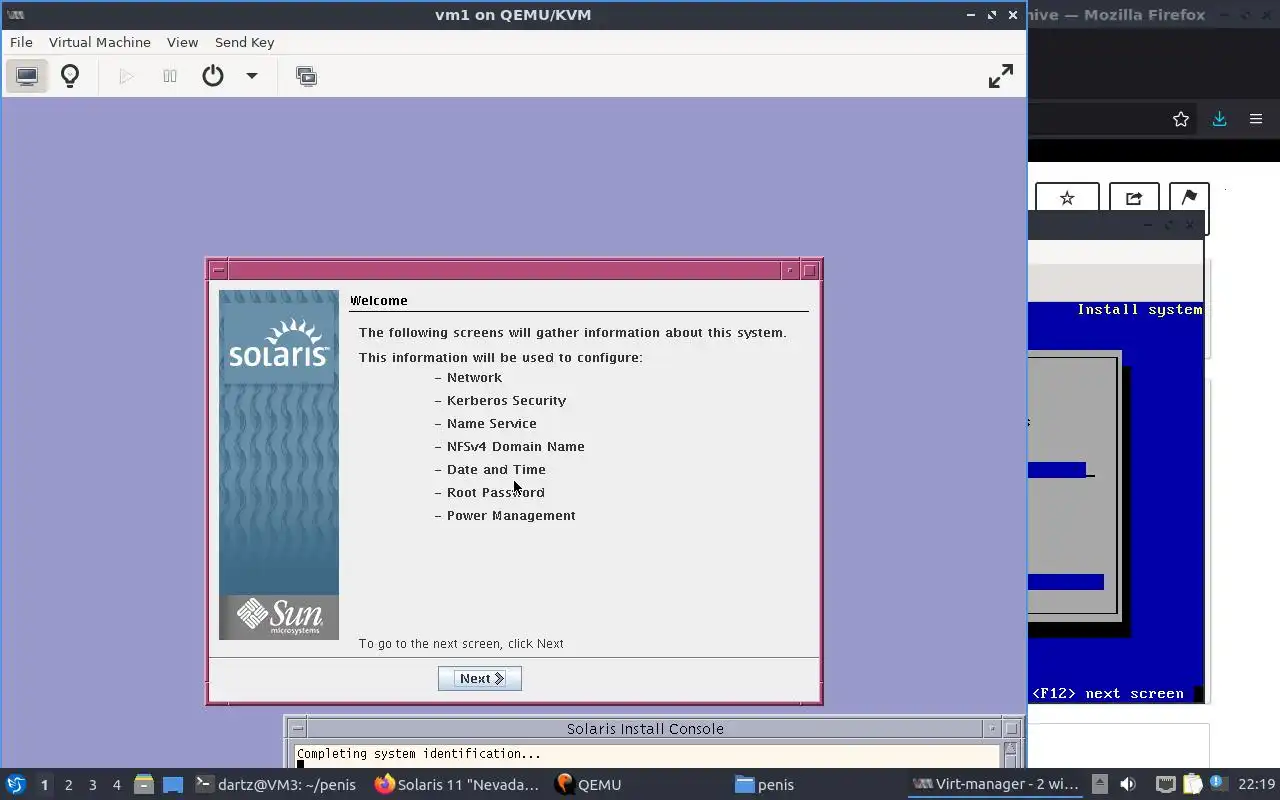Open virtual hardware details lightbulb icon
The height and width of the screenshot is (800, 1280).
pos(70,76)
